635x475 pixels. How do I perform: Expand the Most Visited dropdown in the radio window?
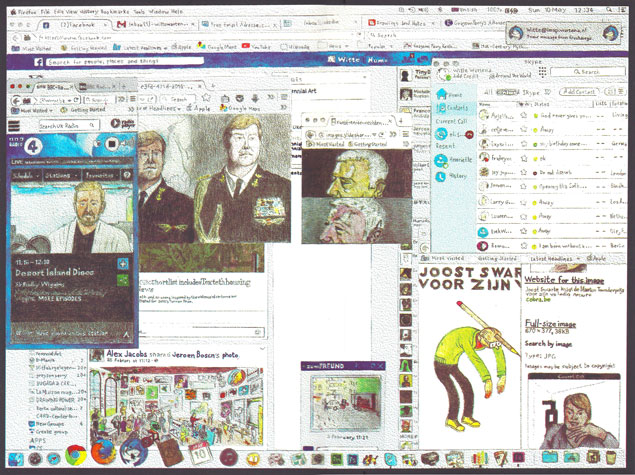point(51,110)
